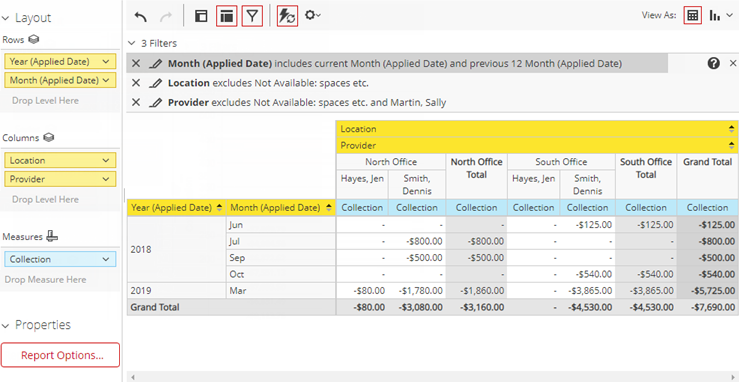
Task: Open the chart view dropdown
Action: (x=722, y=16)
